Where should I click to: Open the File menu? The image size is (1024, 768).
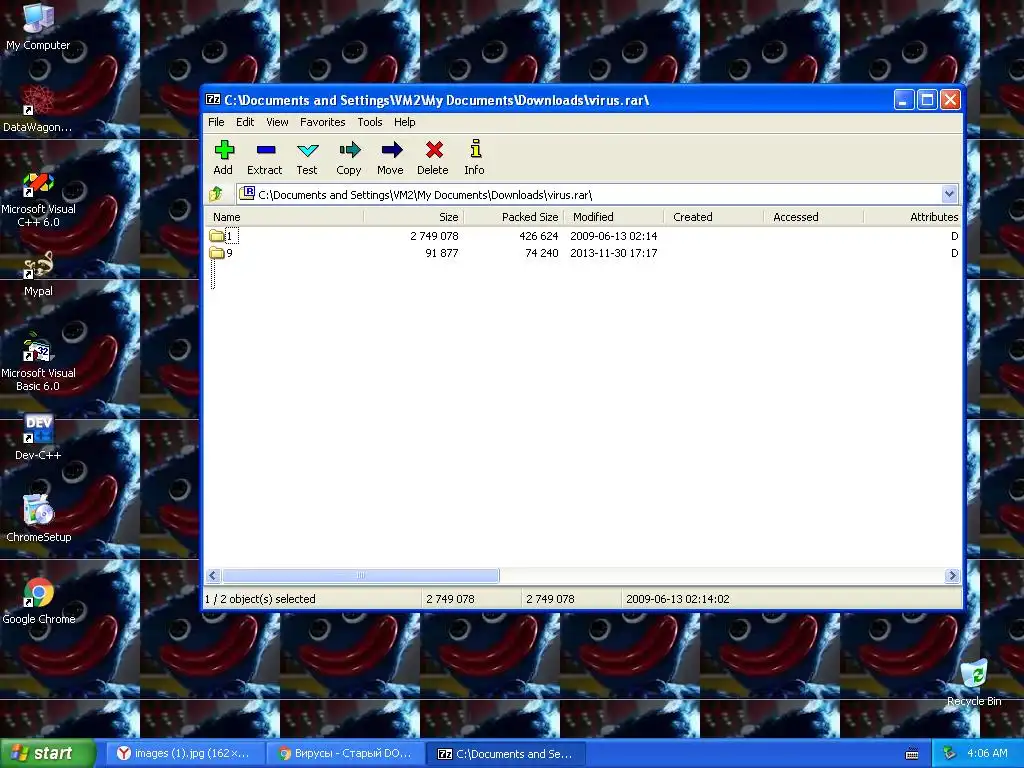click(216, 122)
